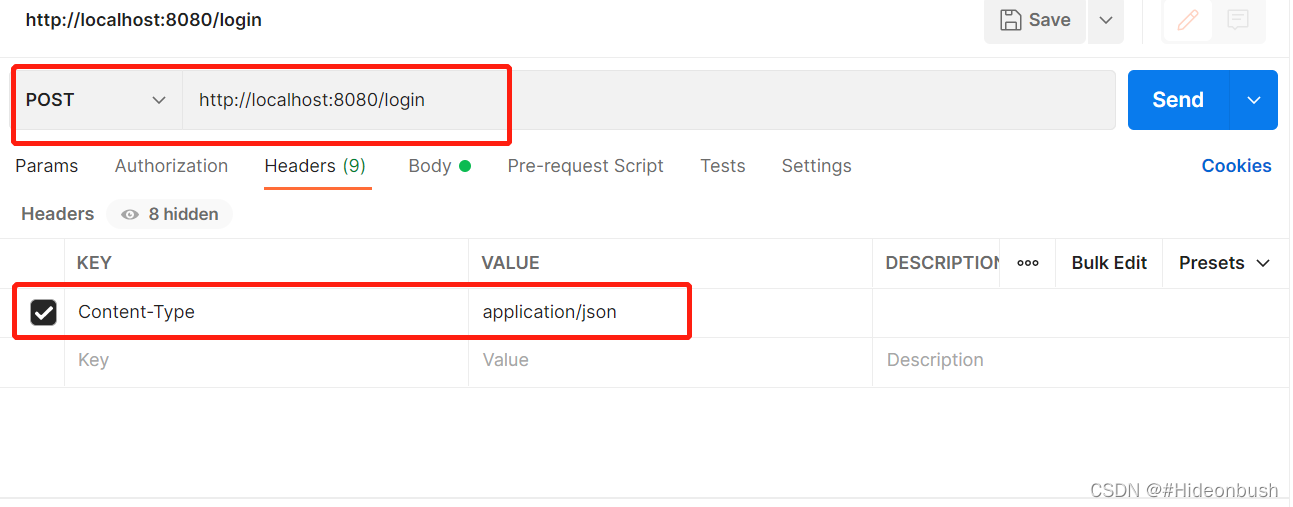Send the request with Send button
The width and height of the screenshot is (1293, 507).
1178,100
